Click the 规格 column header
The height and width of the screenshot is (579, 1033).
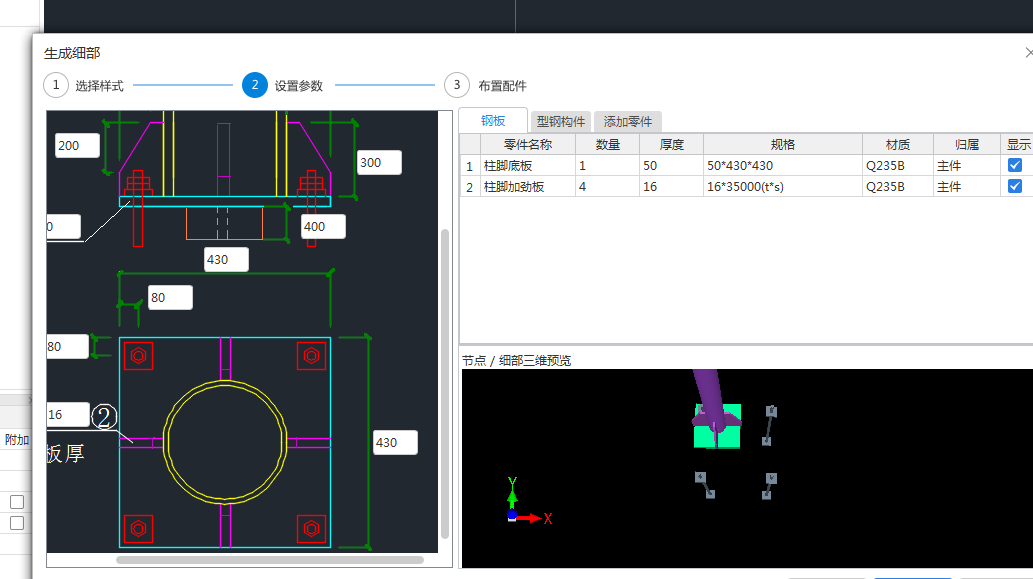(783, 144)
